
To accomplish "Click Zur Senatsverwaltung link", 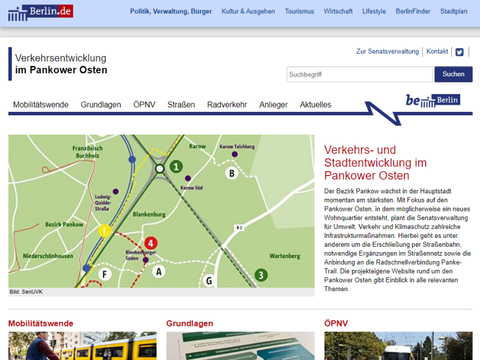I will (387, 51).
